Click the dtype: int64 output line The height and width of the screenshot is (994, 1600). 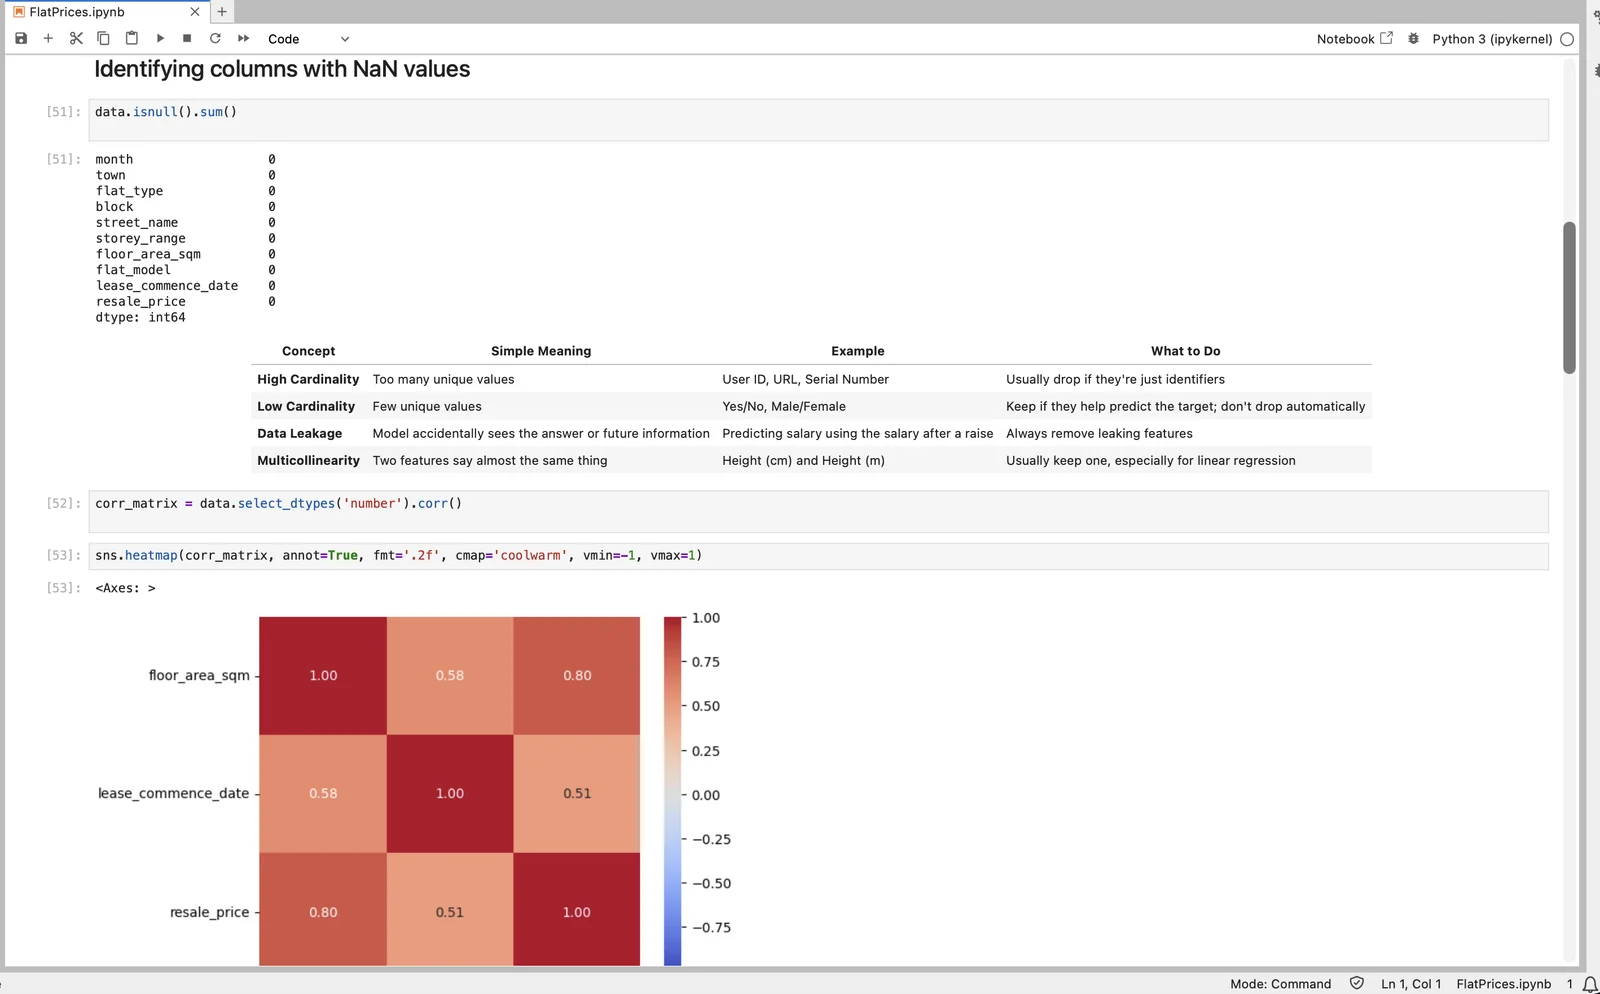click(140, 317)
